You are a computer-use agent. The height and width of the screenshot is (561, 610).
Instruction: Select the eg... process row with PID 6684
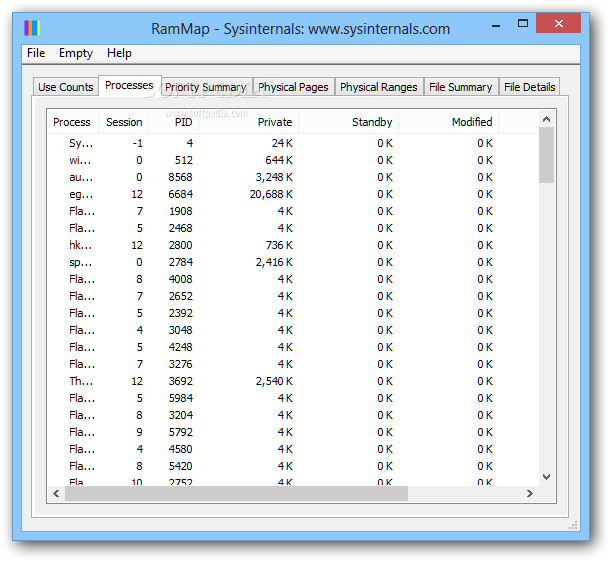tap(293, 194)
